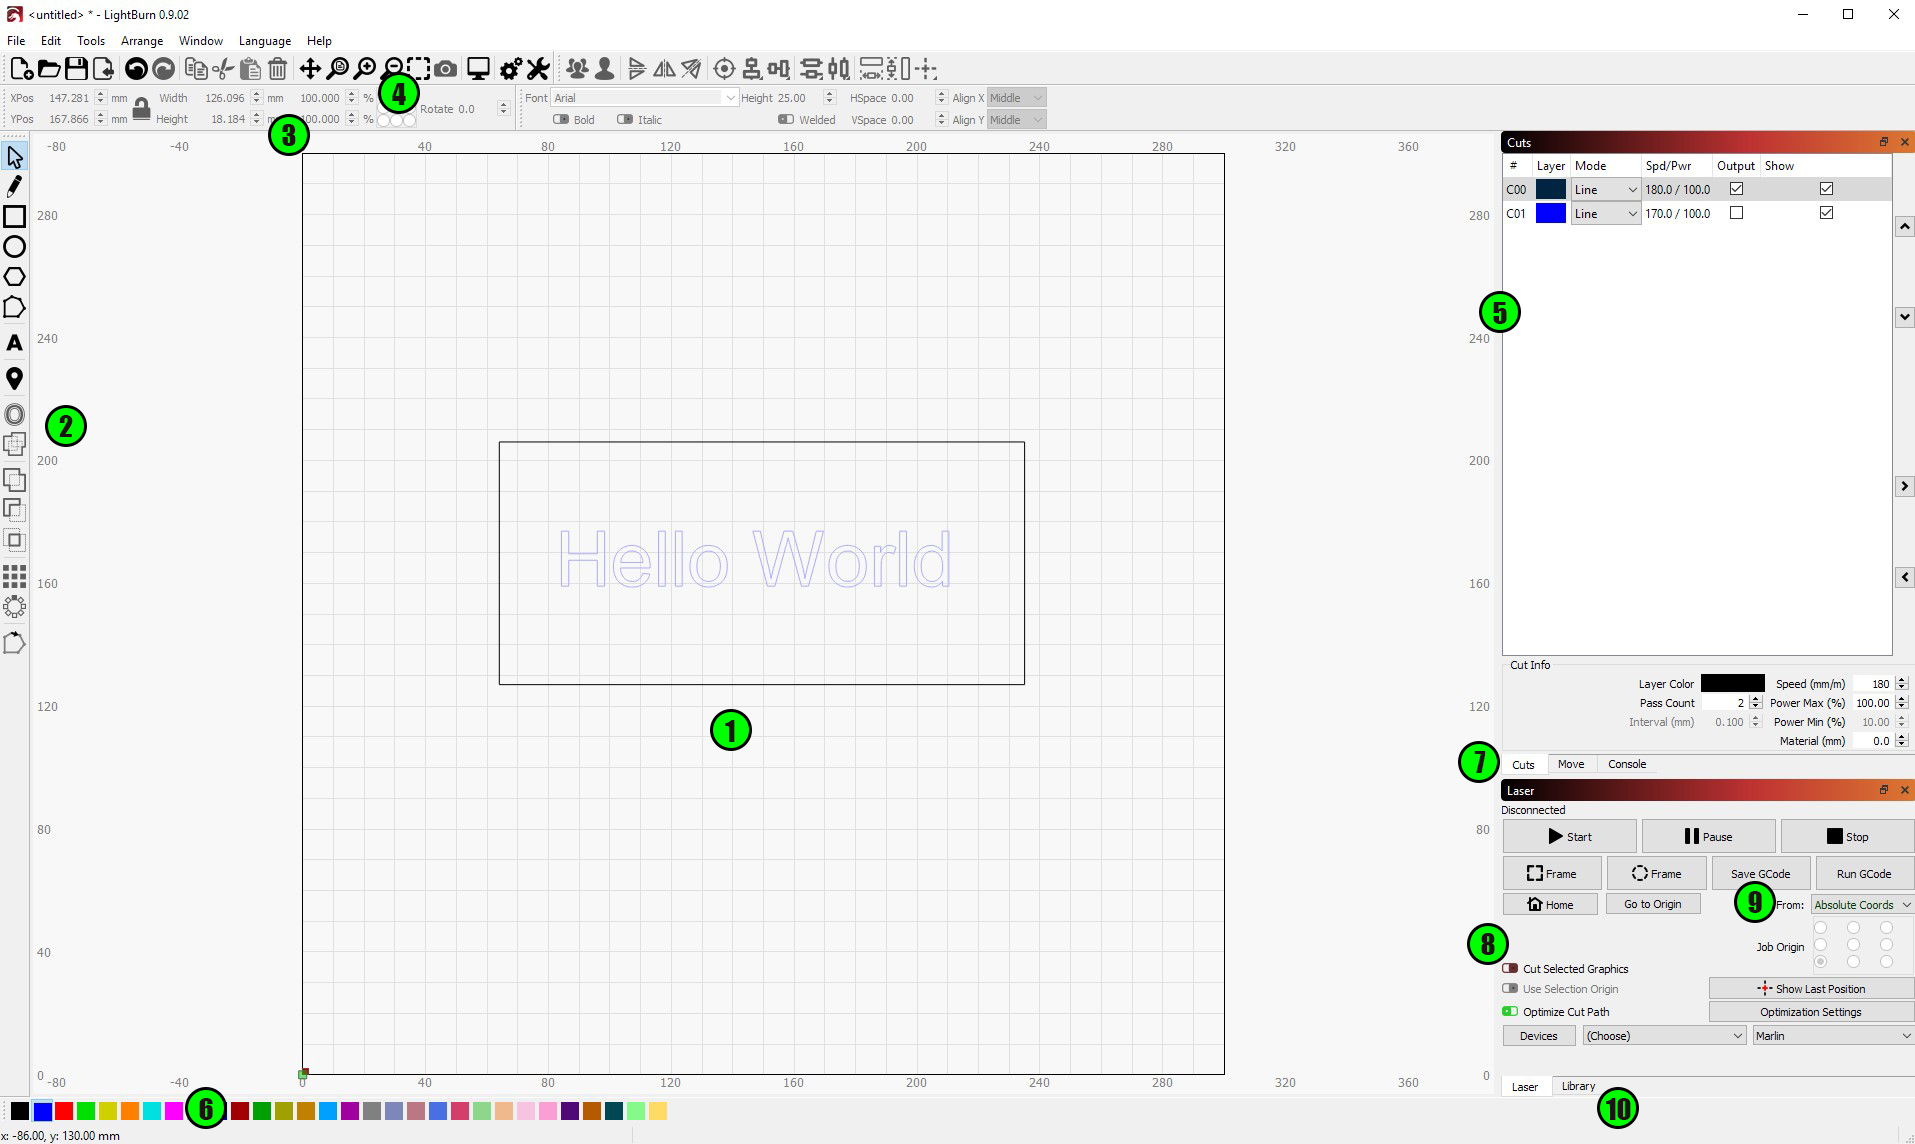Switch to the Console tab
1915x1144 pixels.
pos(1627,764)
